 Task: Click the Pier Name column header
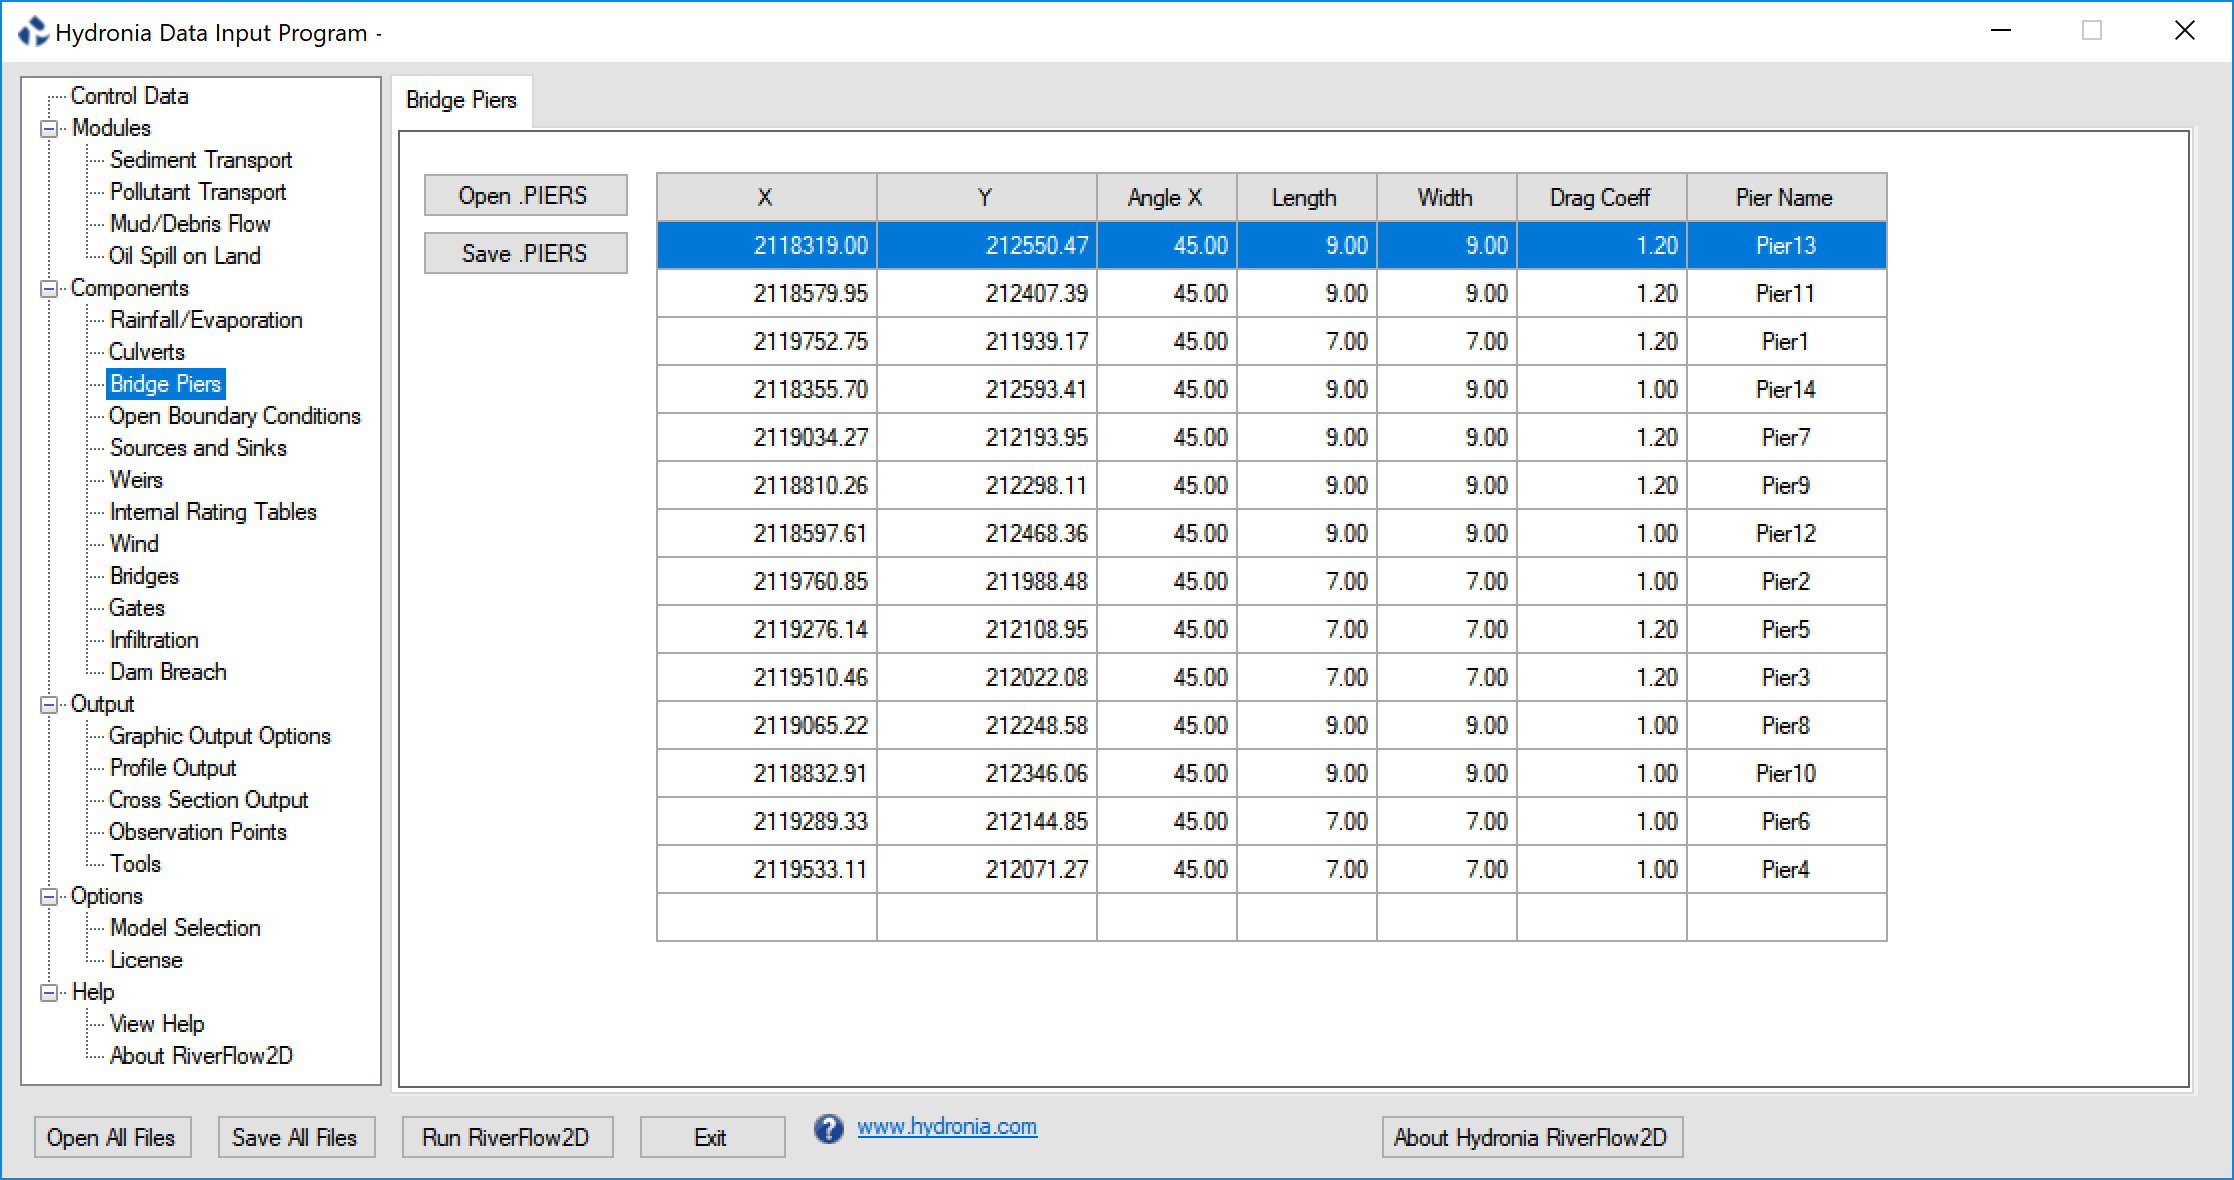1787,197
